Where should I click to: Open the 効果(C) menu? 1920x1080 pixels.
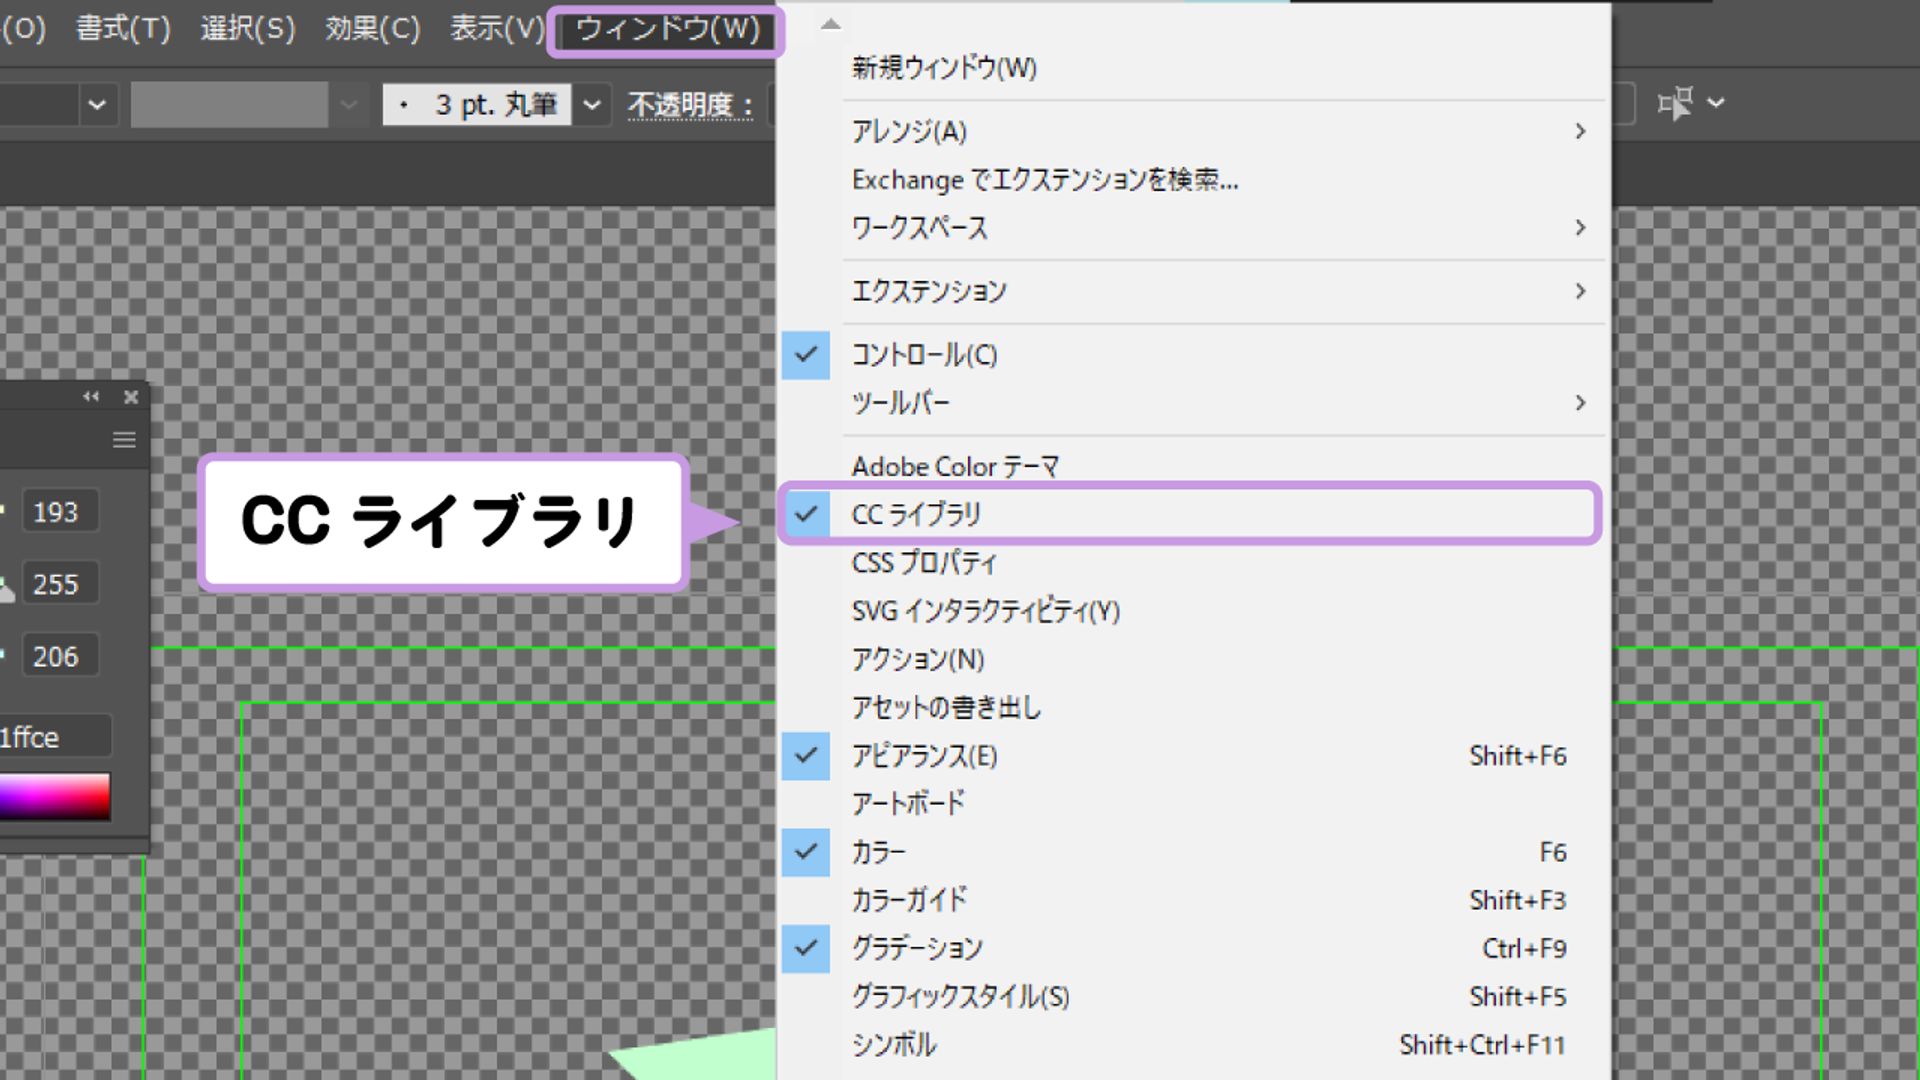(x=373, y=29)
